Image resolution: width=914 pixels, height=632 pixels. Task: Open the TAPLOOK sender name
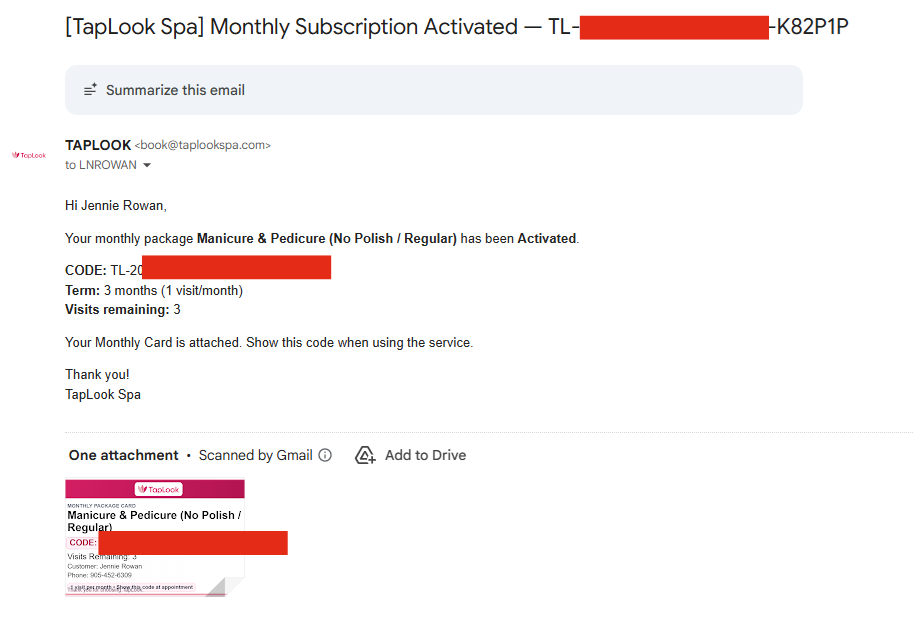pos(98,145)
